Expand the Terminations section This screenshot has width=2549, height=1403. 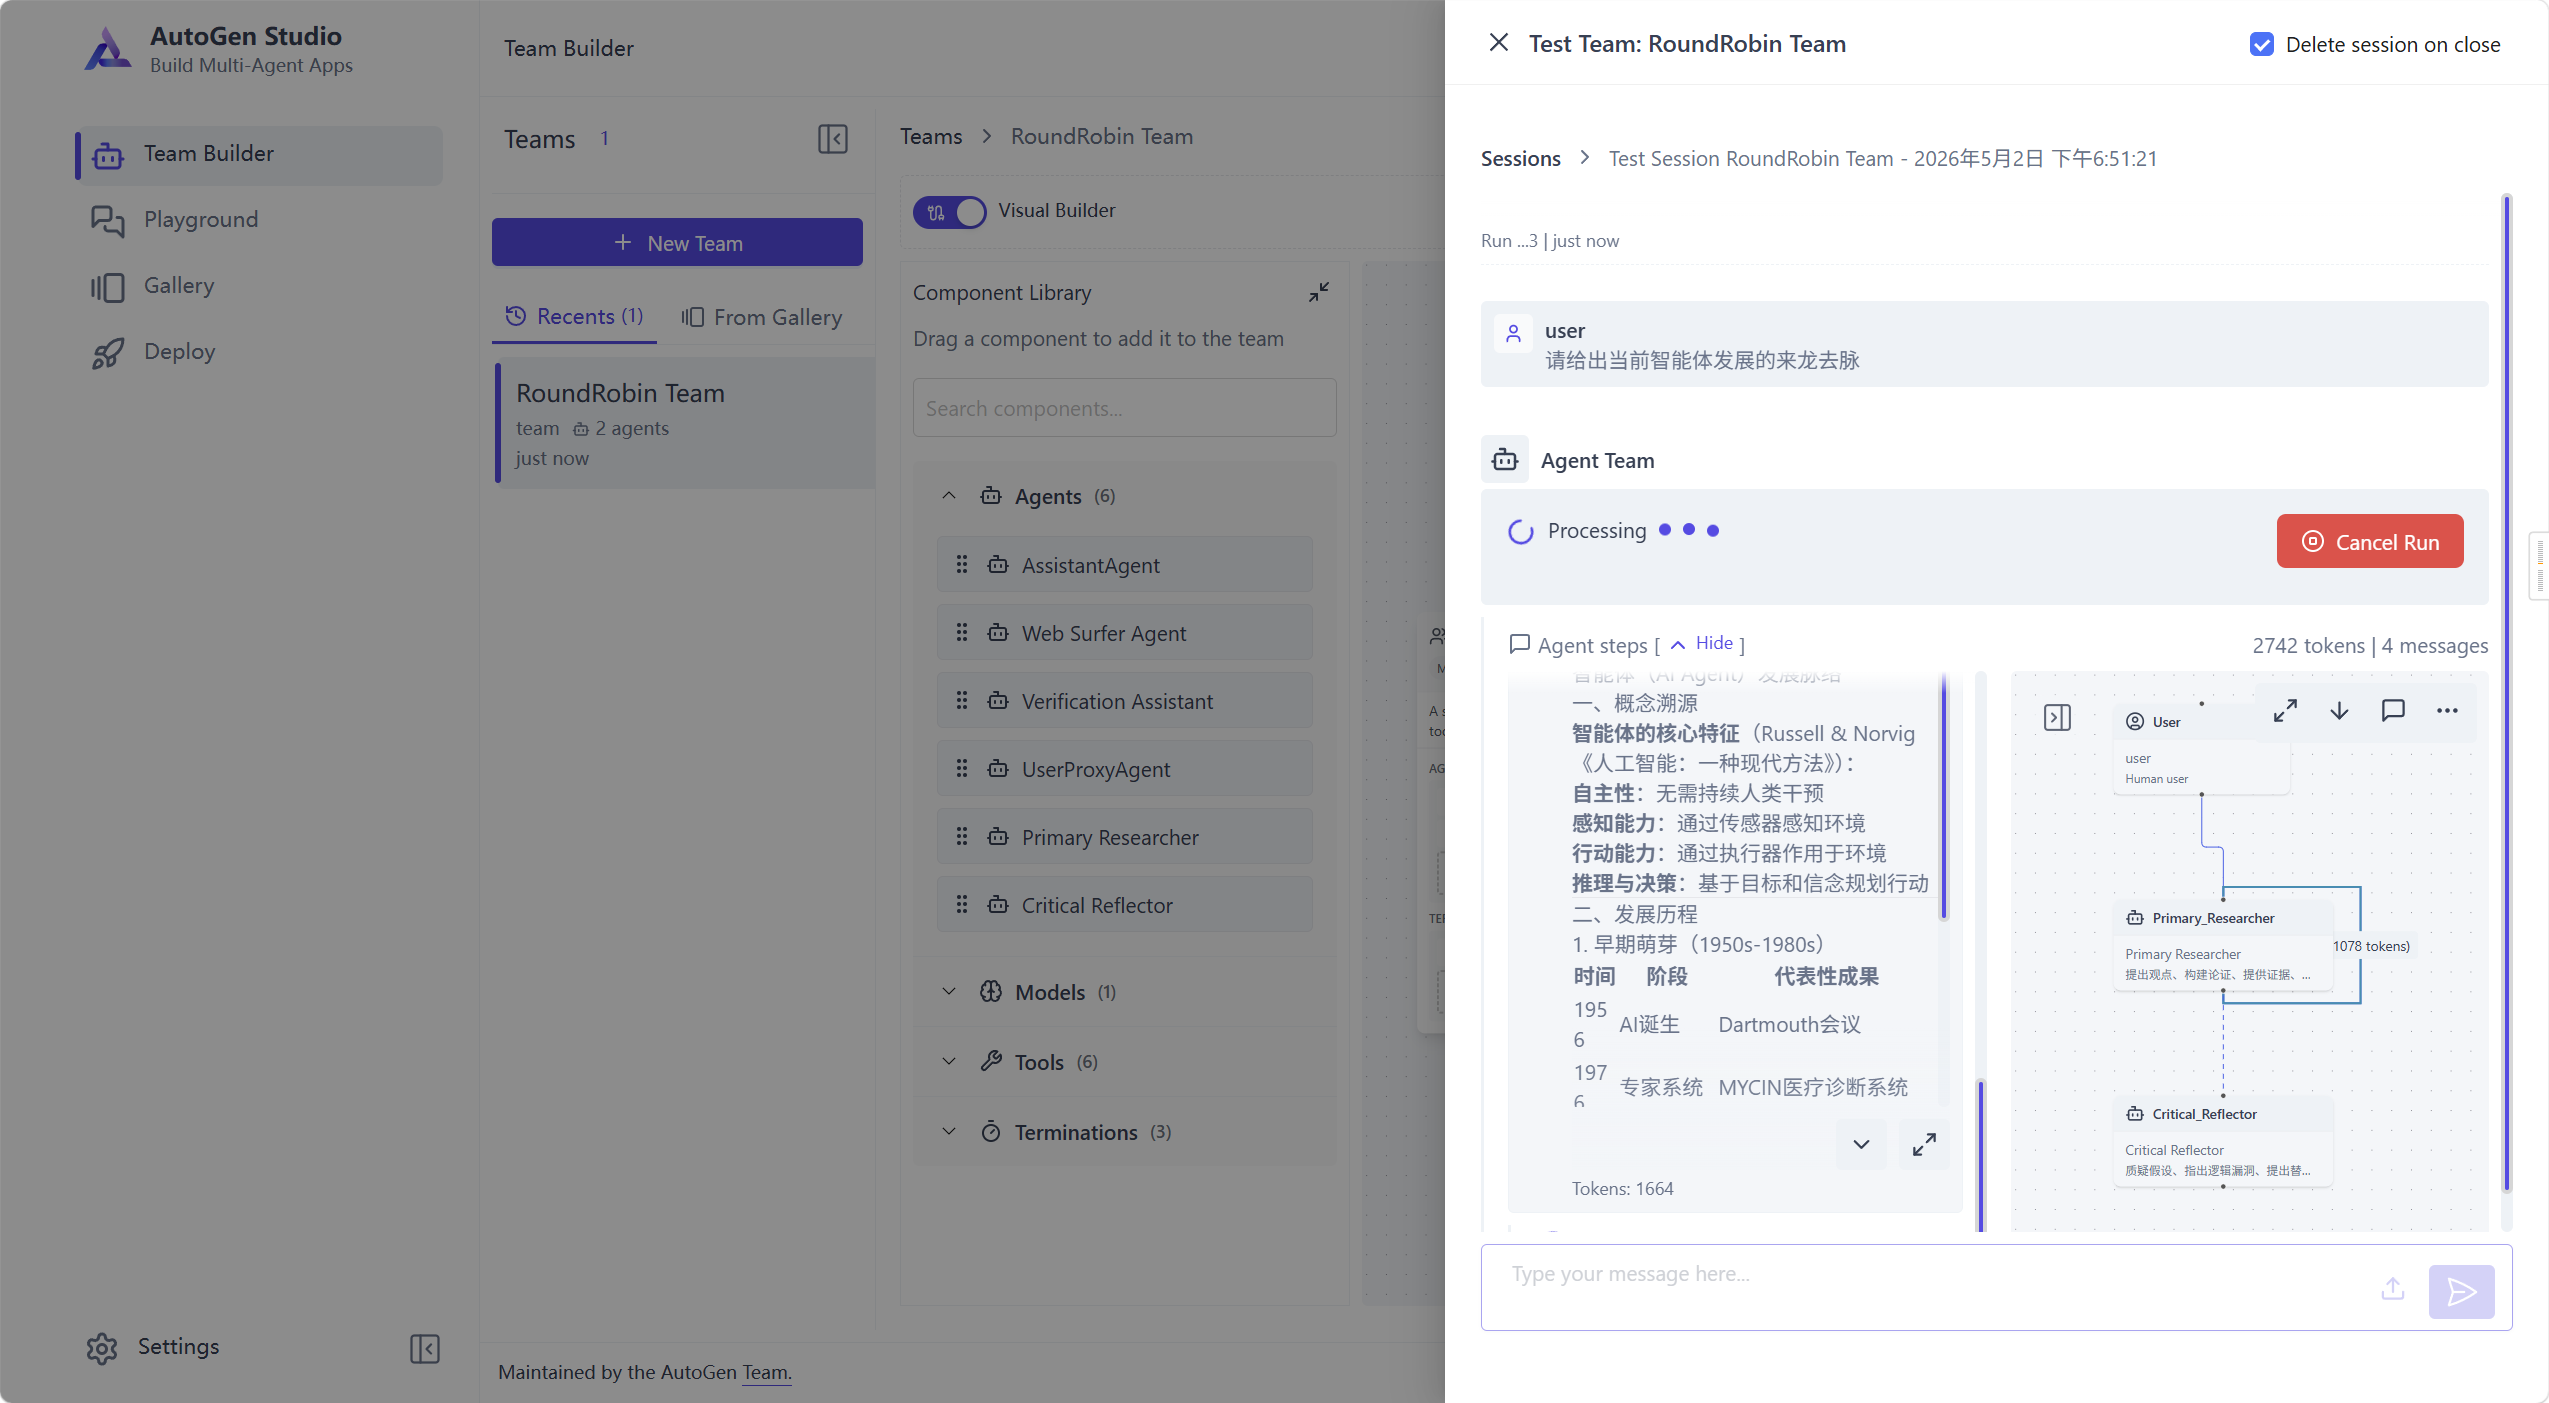pyautogui.click(x=949, y=1132)
